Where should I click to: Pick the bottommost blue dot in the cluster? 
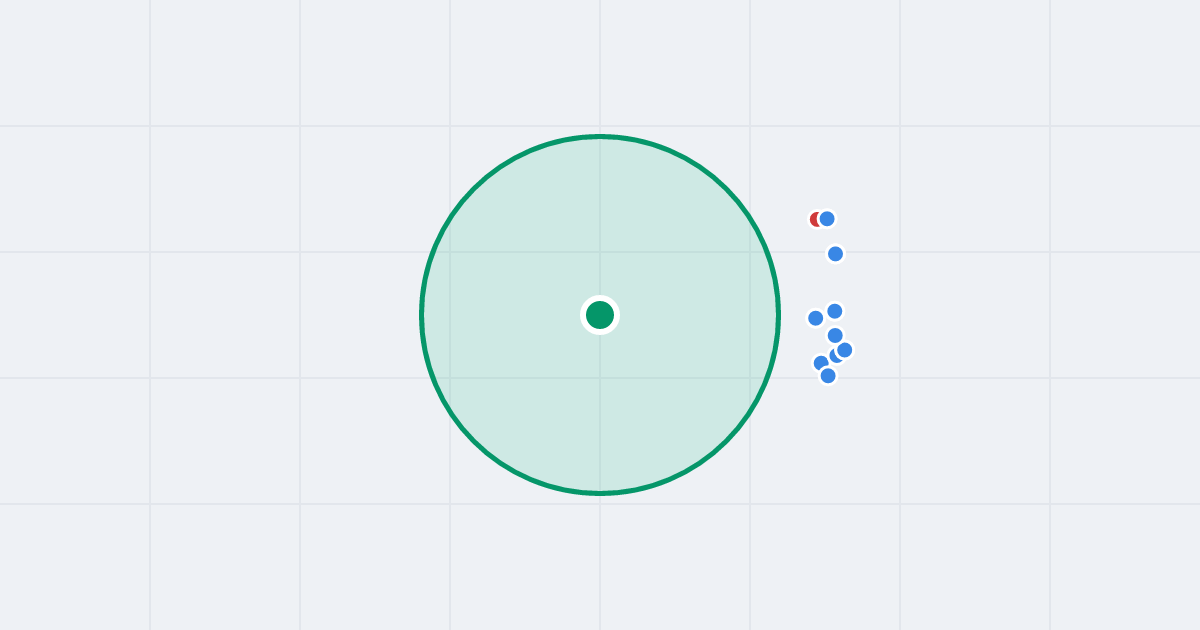coord(828,376)
